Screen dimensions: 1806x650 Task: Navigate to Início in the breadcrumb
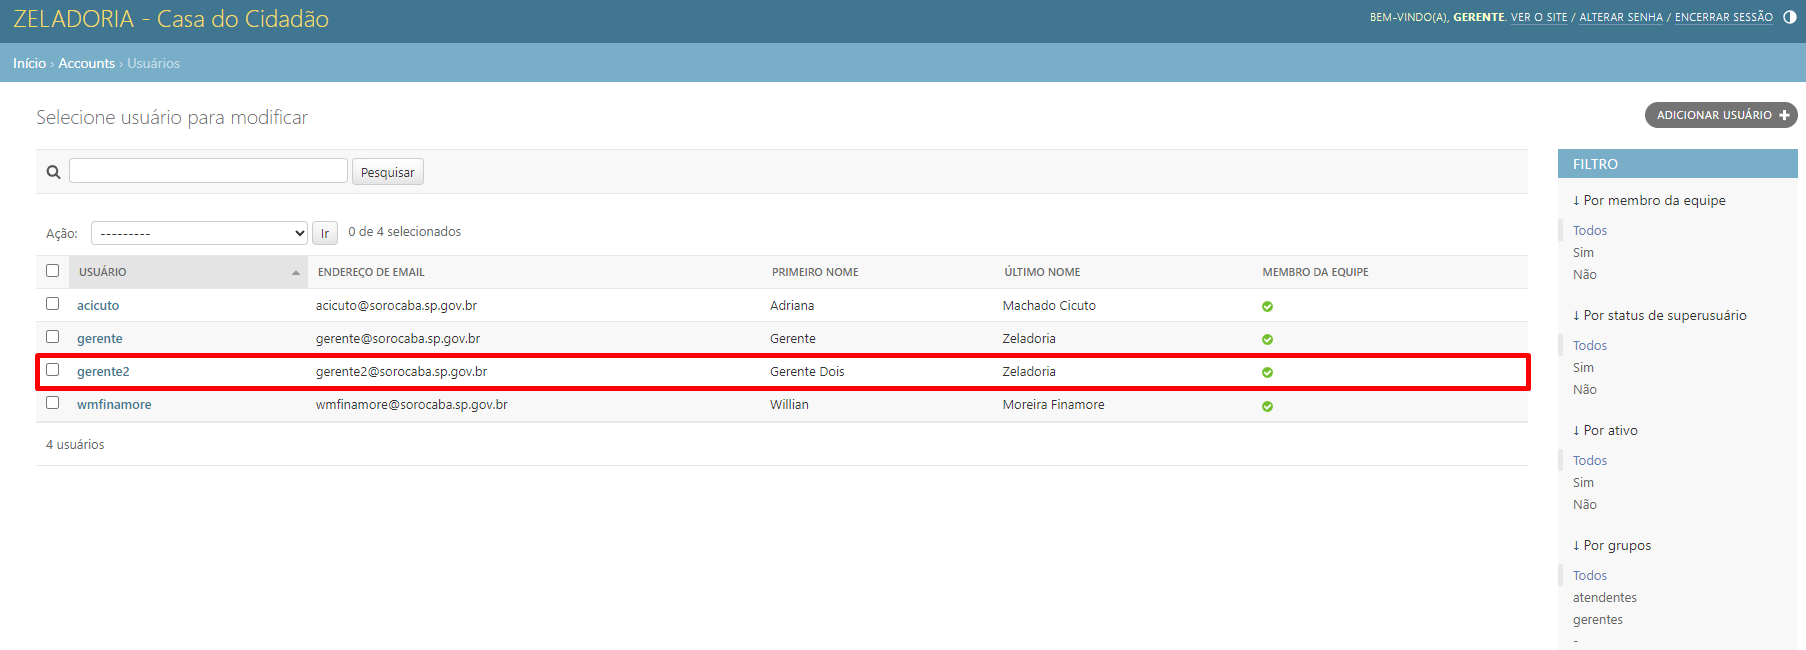click(x=29, y=63)
